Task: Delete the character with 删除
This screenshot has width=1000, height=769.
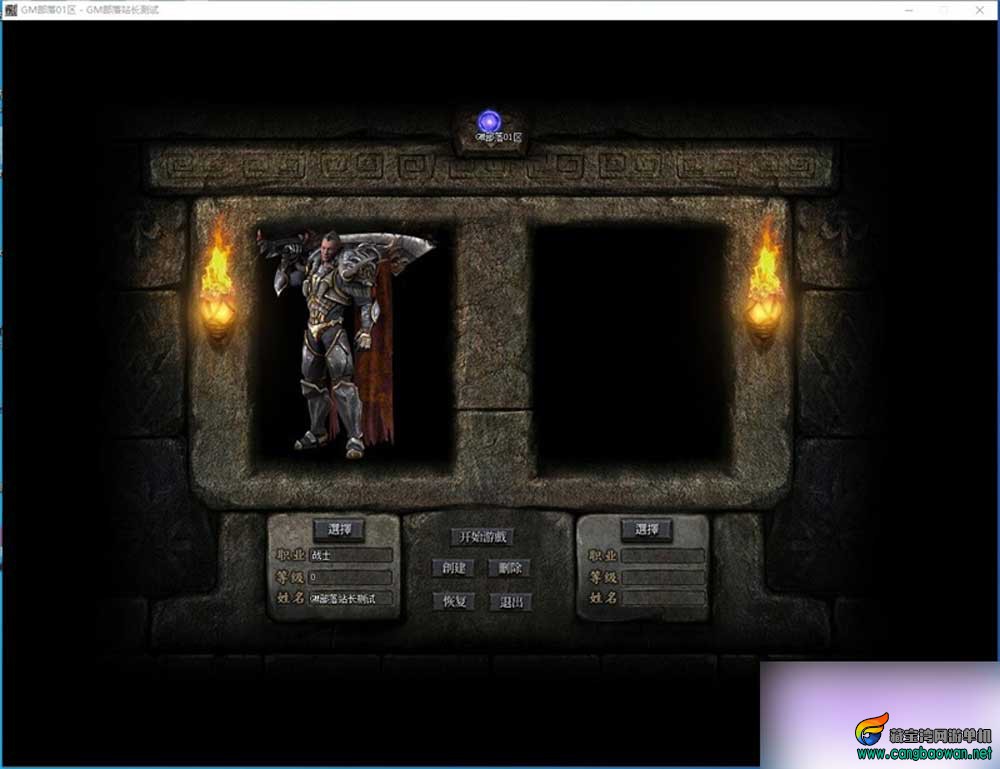Action: (510, 568)
